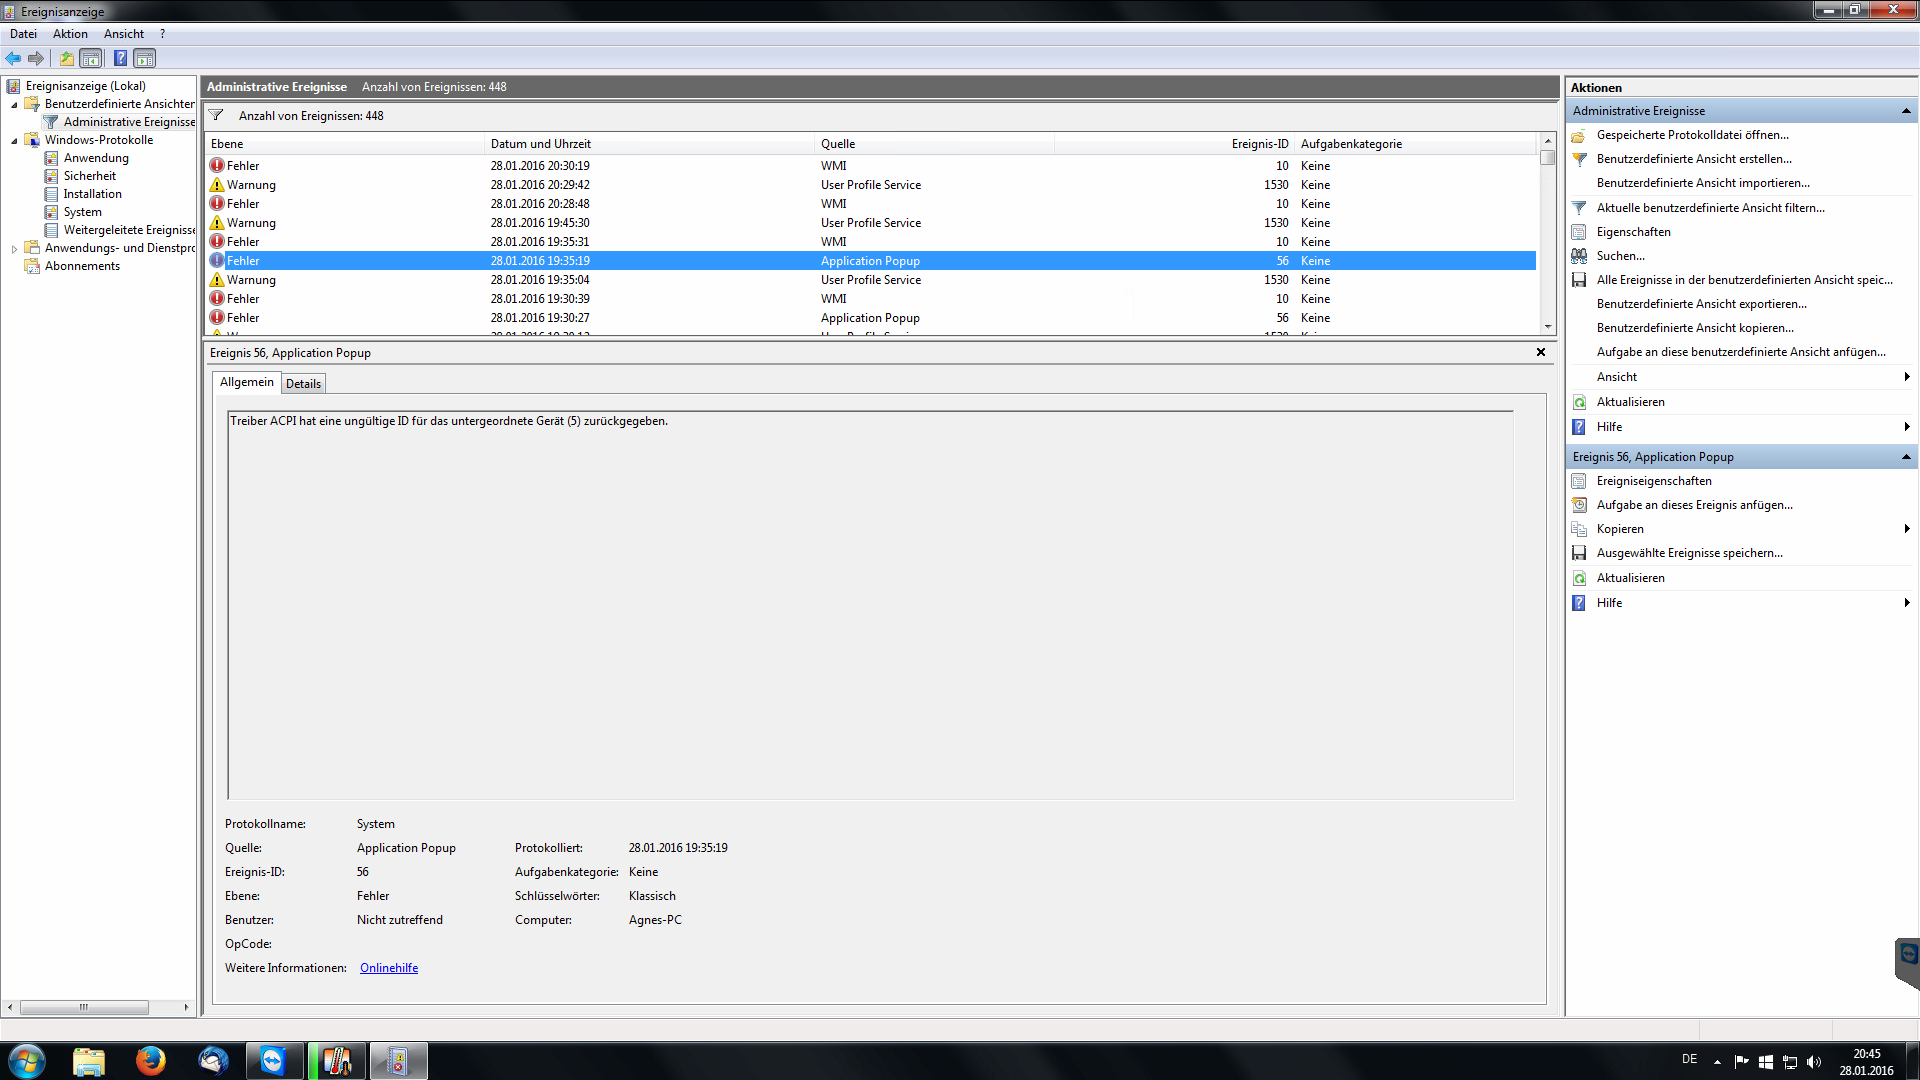Open the Onlinehilfe link

[x=389, y=968]
